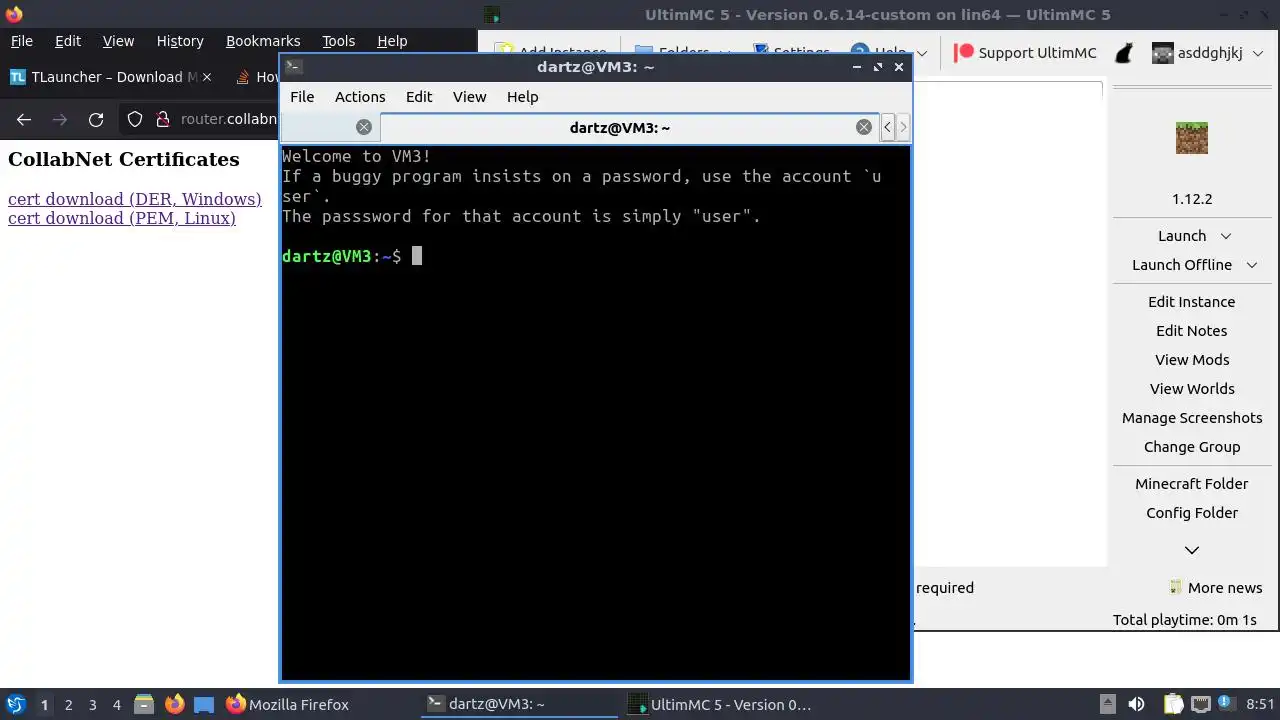Select virtual desktop 1
Image resolution: width=1280 pixels, height=720 pixels.
click(x=44, y=705)
